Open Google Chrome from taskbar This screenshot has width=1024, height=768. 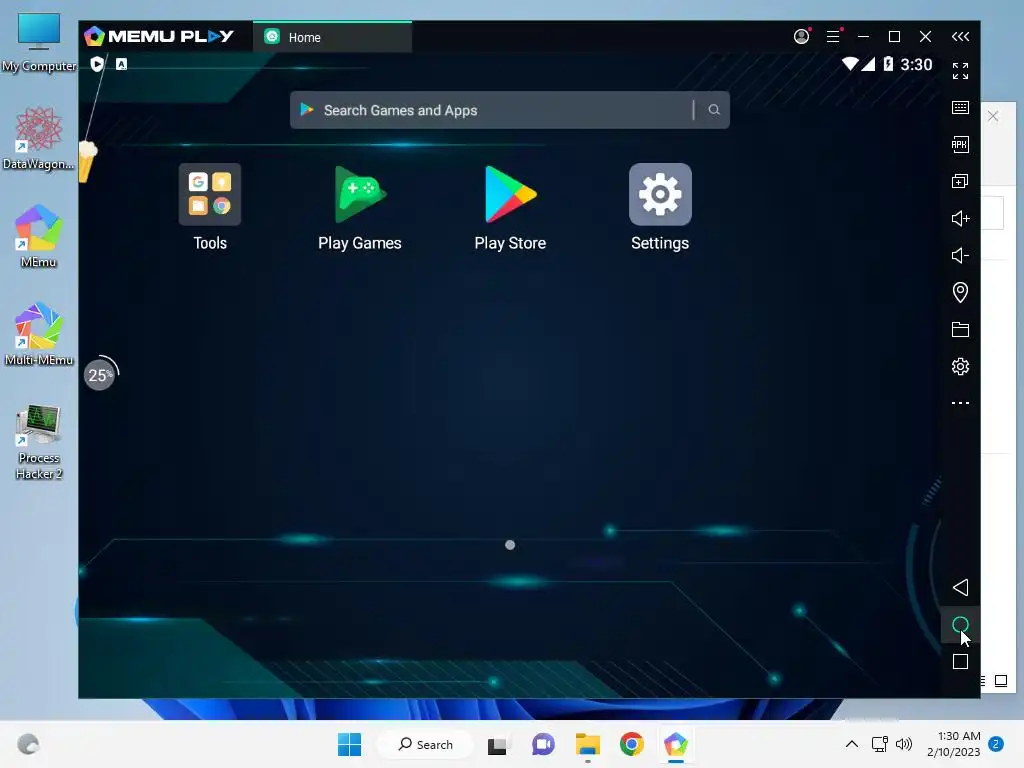point(632,744)
